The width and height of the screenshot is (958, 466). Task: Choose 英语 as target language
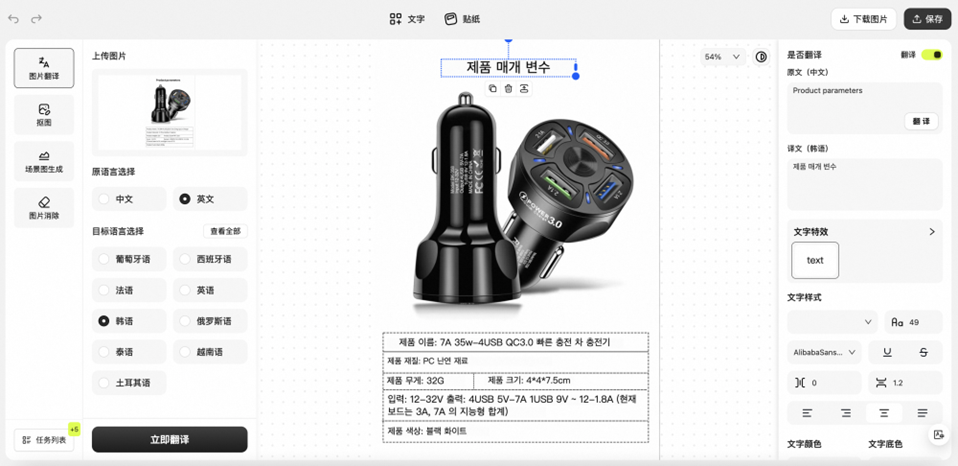[x=210, y=290]
